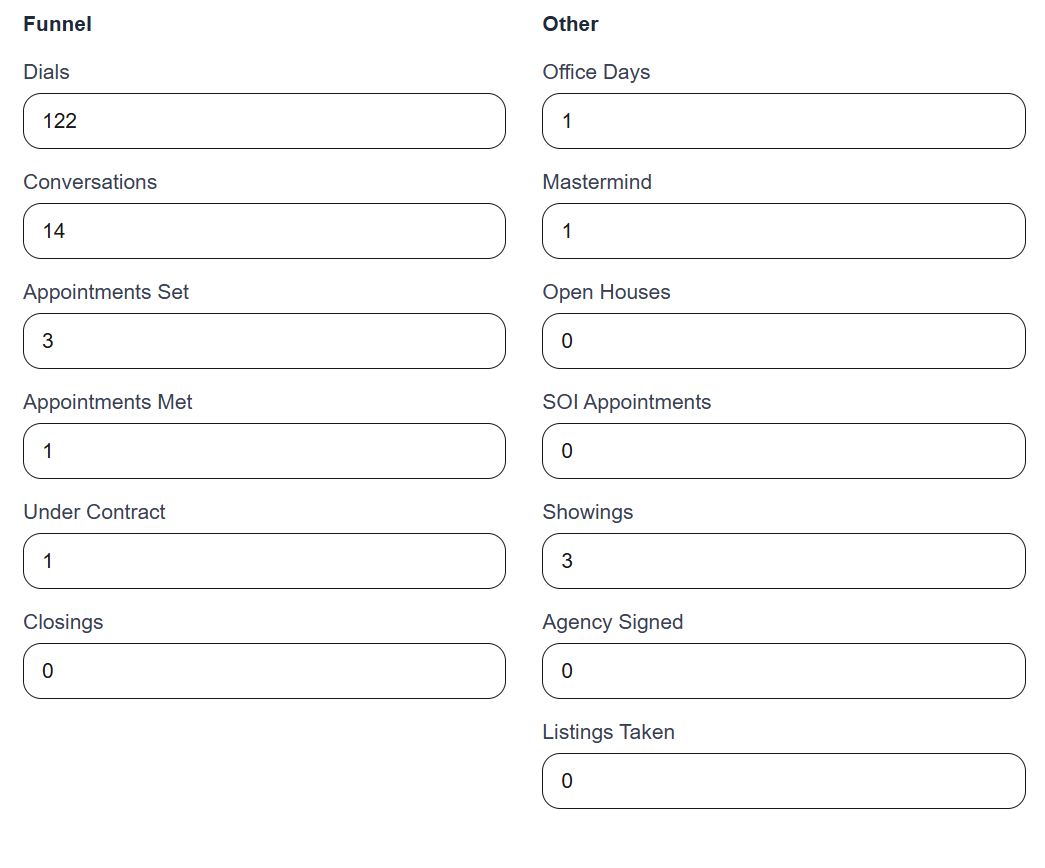Click the Dials label text
Image resolution: width=1045 pixels, height=868 pixels.
(47, 72)
